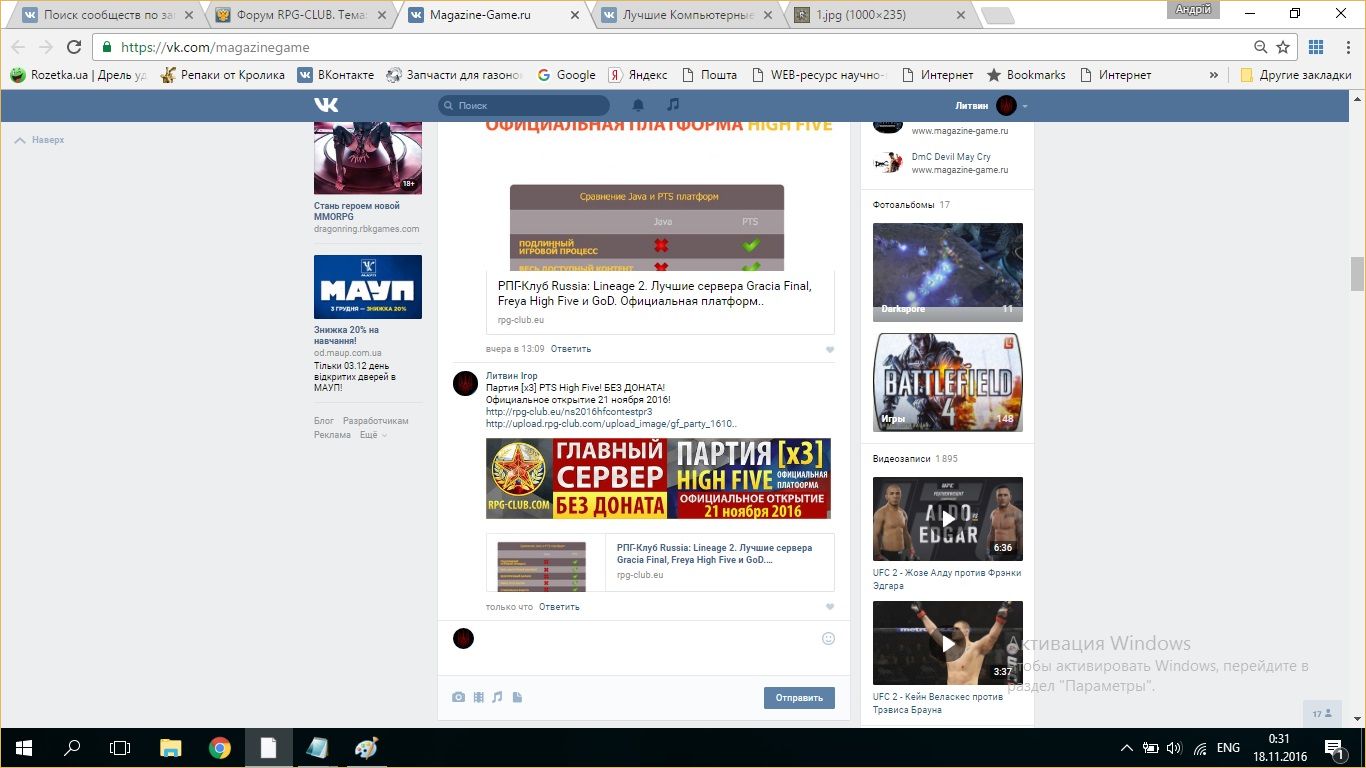Attach a document to the comment
This screenshot has height=768, width=1366.
coord(517,697)
